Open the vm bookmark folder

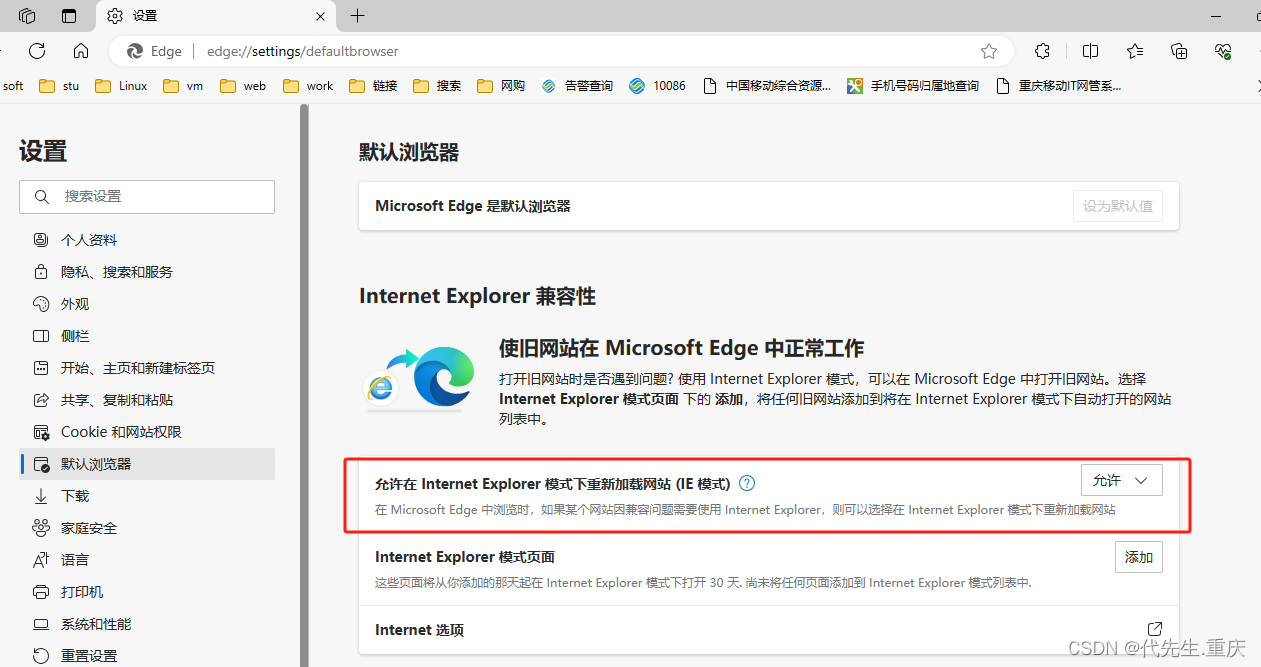pos(183,86)
